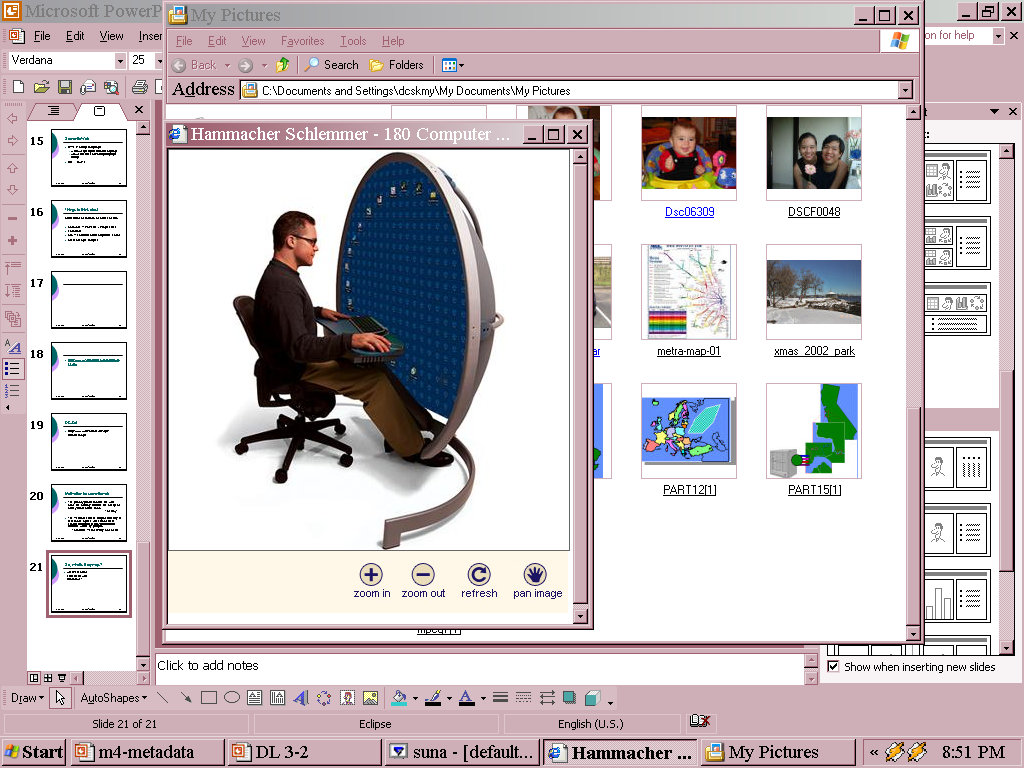Click the Insert WordArt icon

(300, 698)
